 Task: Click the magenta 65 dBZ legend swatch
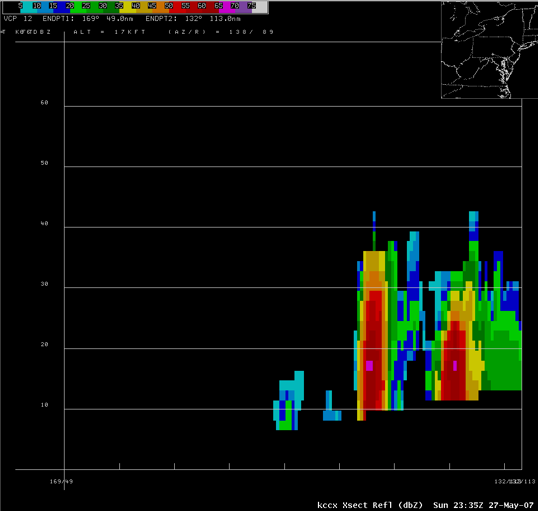(227, 8)
